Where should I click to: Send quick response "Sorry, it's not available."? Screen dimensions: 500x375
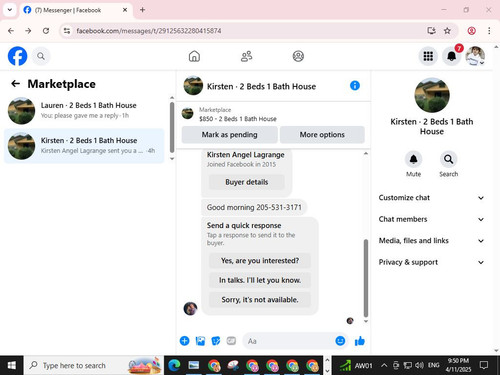[260, 300]
